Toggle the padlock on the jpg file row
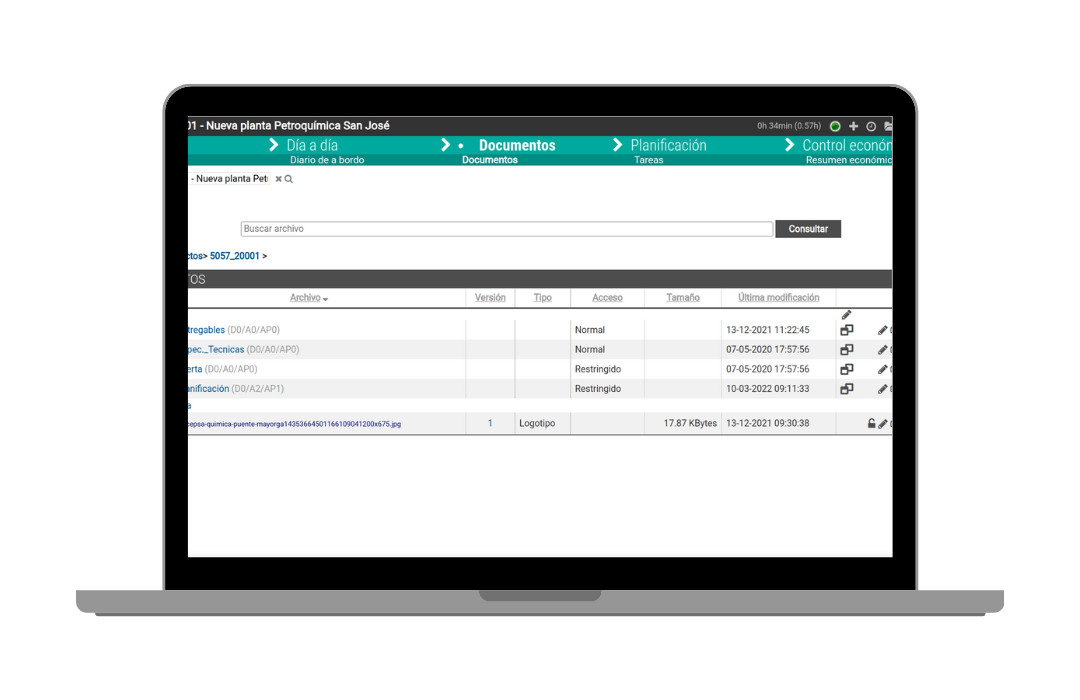This screenshot has height=700, width=1080. point(871,424)
